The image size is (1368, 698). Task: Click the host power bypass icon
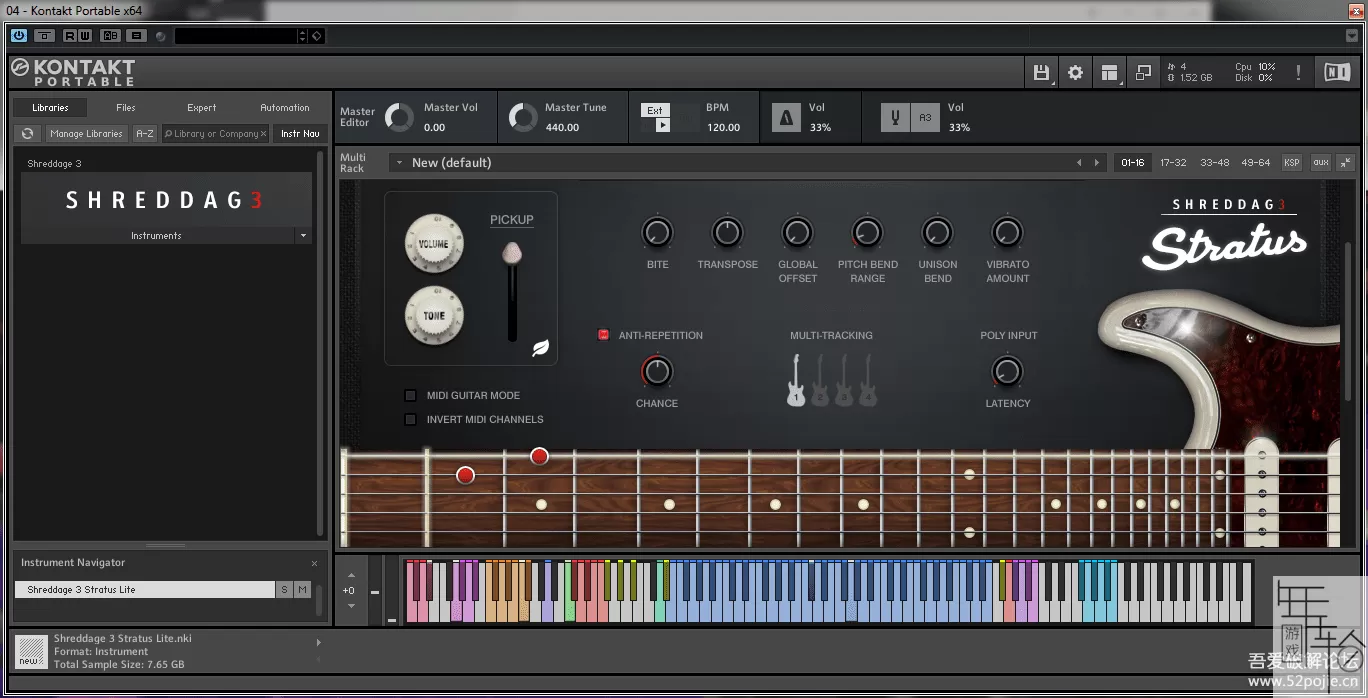19,36
